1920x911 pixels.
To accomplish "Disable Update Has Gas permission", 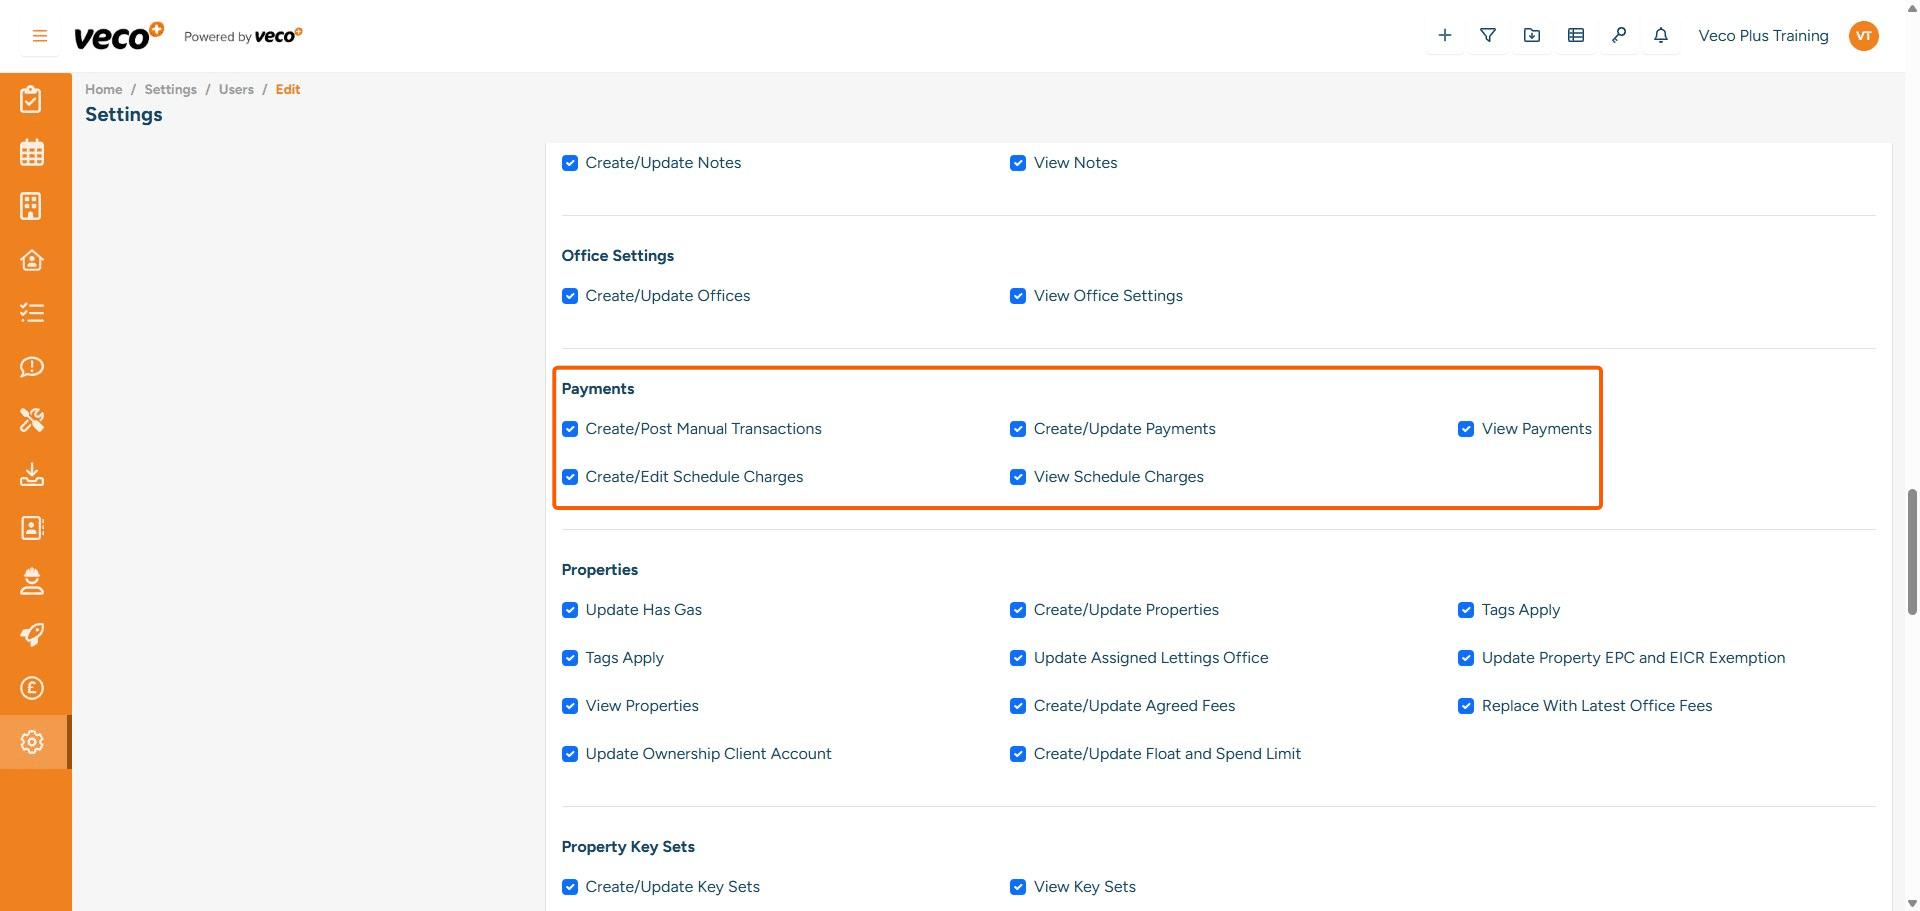I will coord(570,610).
